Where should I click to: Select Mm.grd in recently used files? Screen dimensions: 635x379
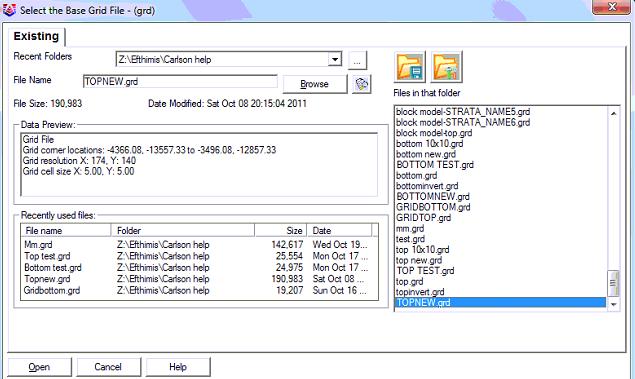38,245
